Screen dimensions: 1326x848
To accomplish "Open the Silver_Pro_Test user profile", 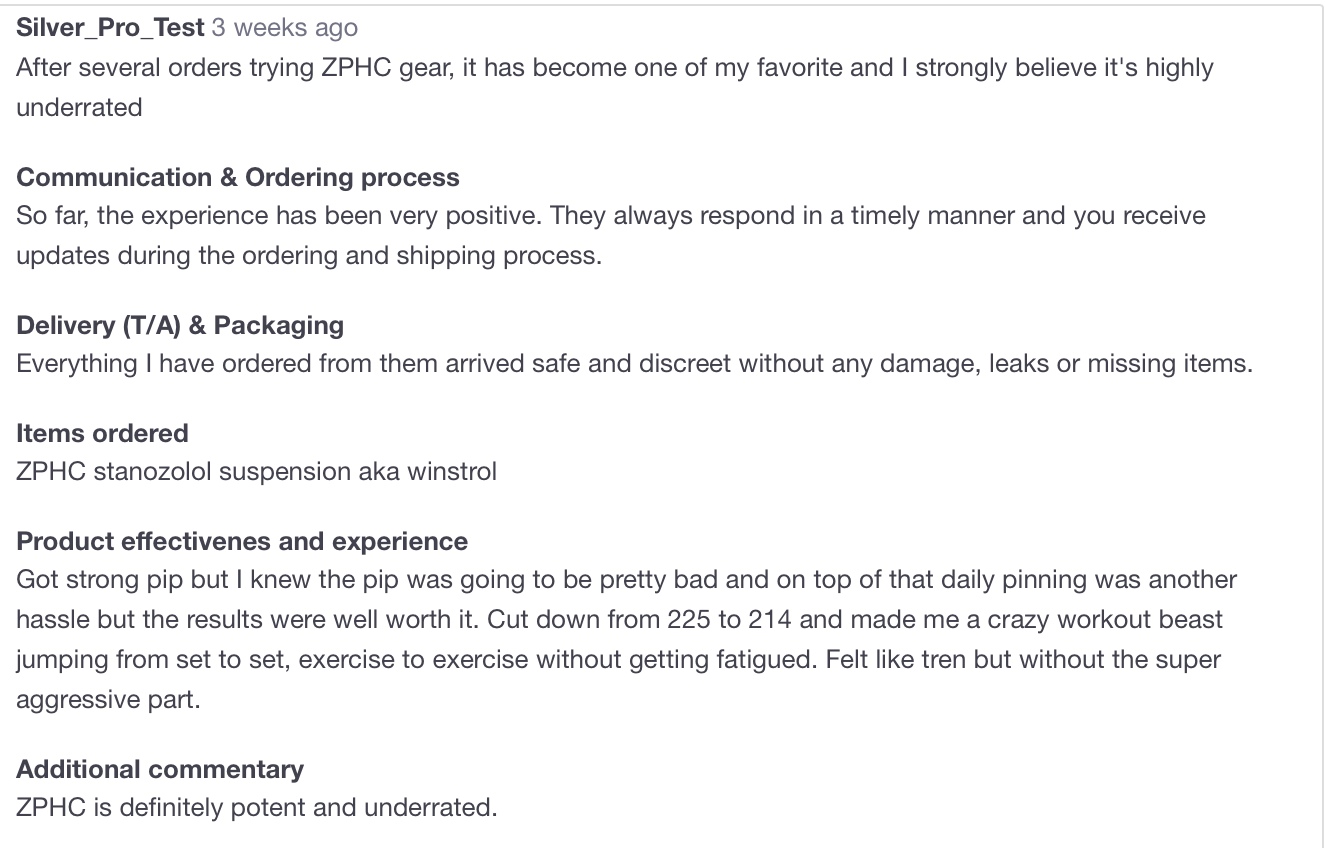I will [110, 28].
